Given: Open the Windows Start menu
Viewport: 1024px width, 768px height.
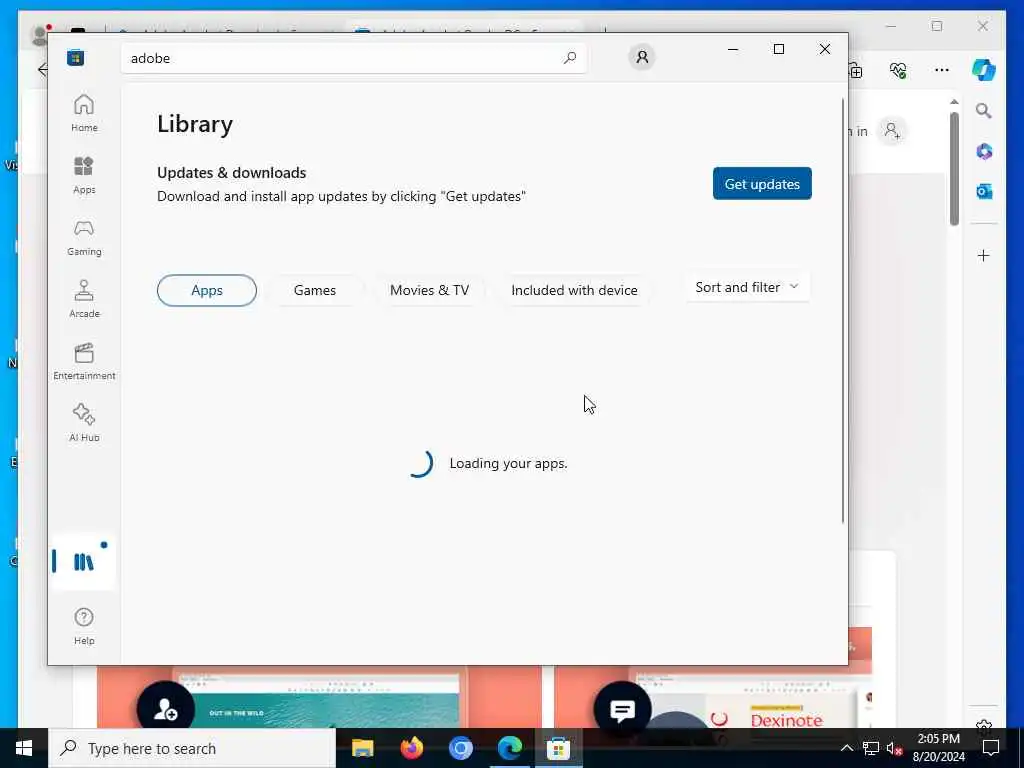Looking at the screenshot, I should pos(24,748).
